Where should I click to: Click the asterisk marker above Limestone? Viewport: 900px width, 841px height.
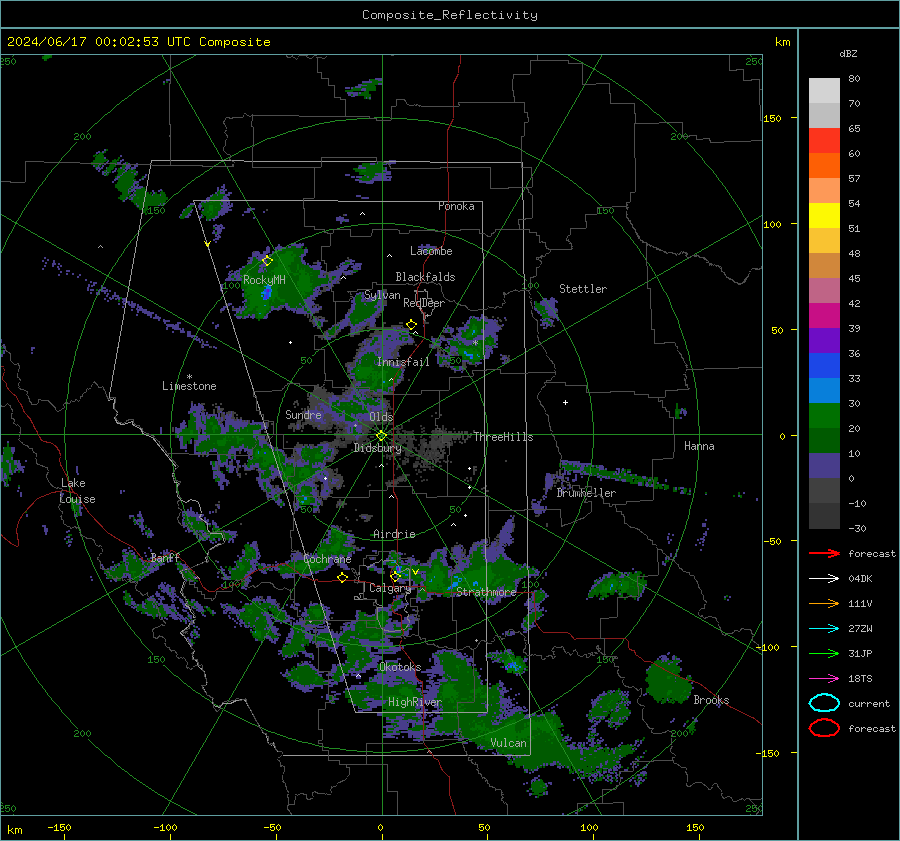189,377
